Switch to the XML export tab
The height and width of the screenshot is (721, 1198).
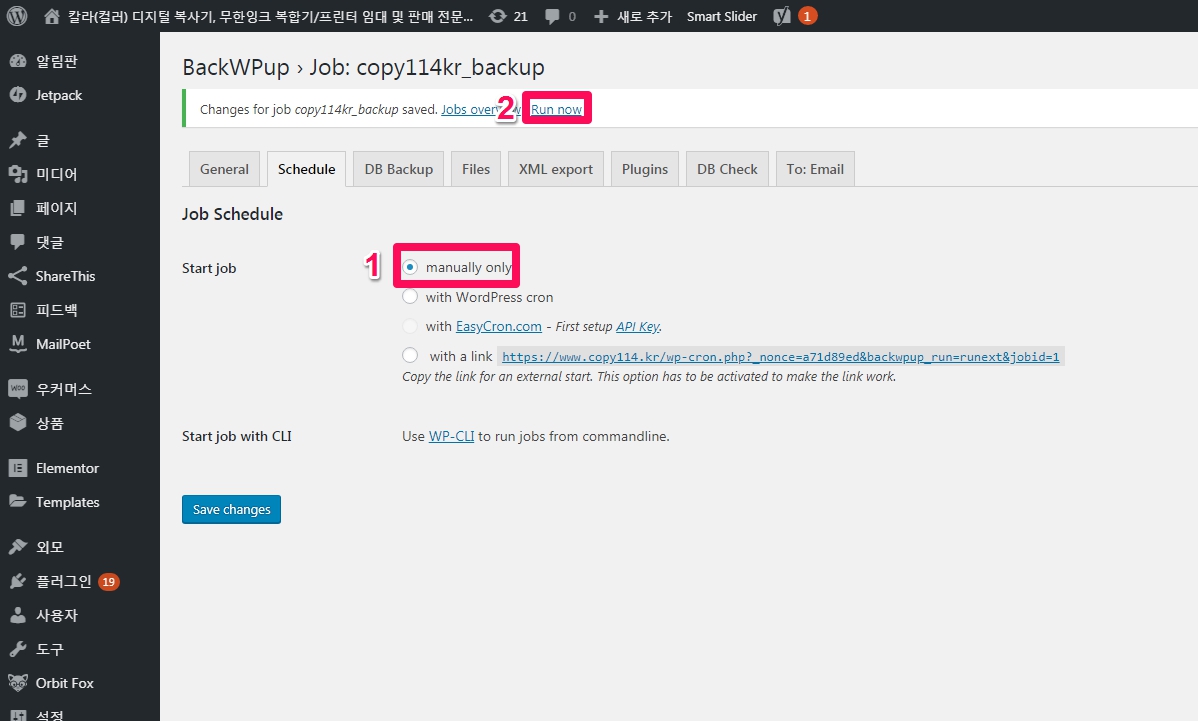tap(555, 169)
